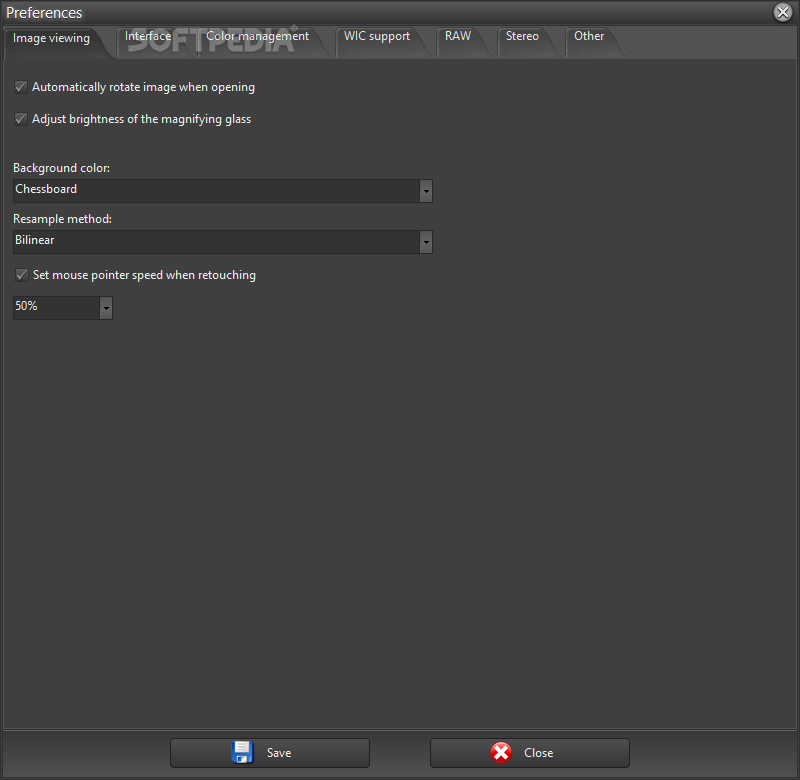The height and width of the screenshot is (780, 800).
Task: Click the blue floppy disk Save icon
Action: coord(242,752)
